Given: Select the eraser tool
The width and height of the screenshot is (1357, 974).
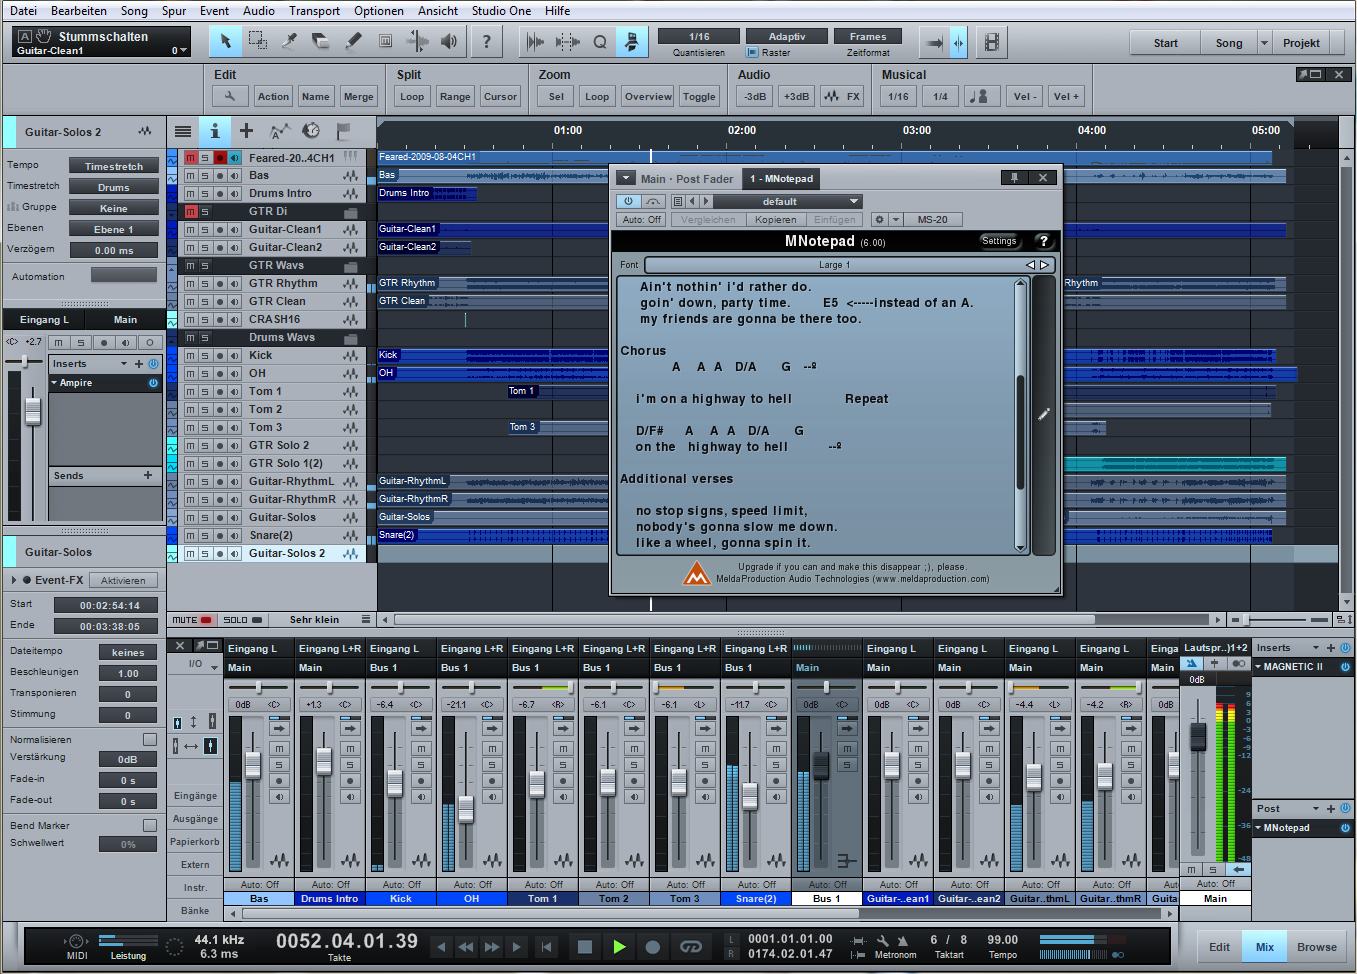Looking at the screenshot, I should click(x=321, y=42).
